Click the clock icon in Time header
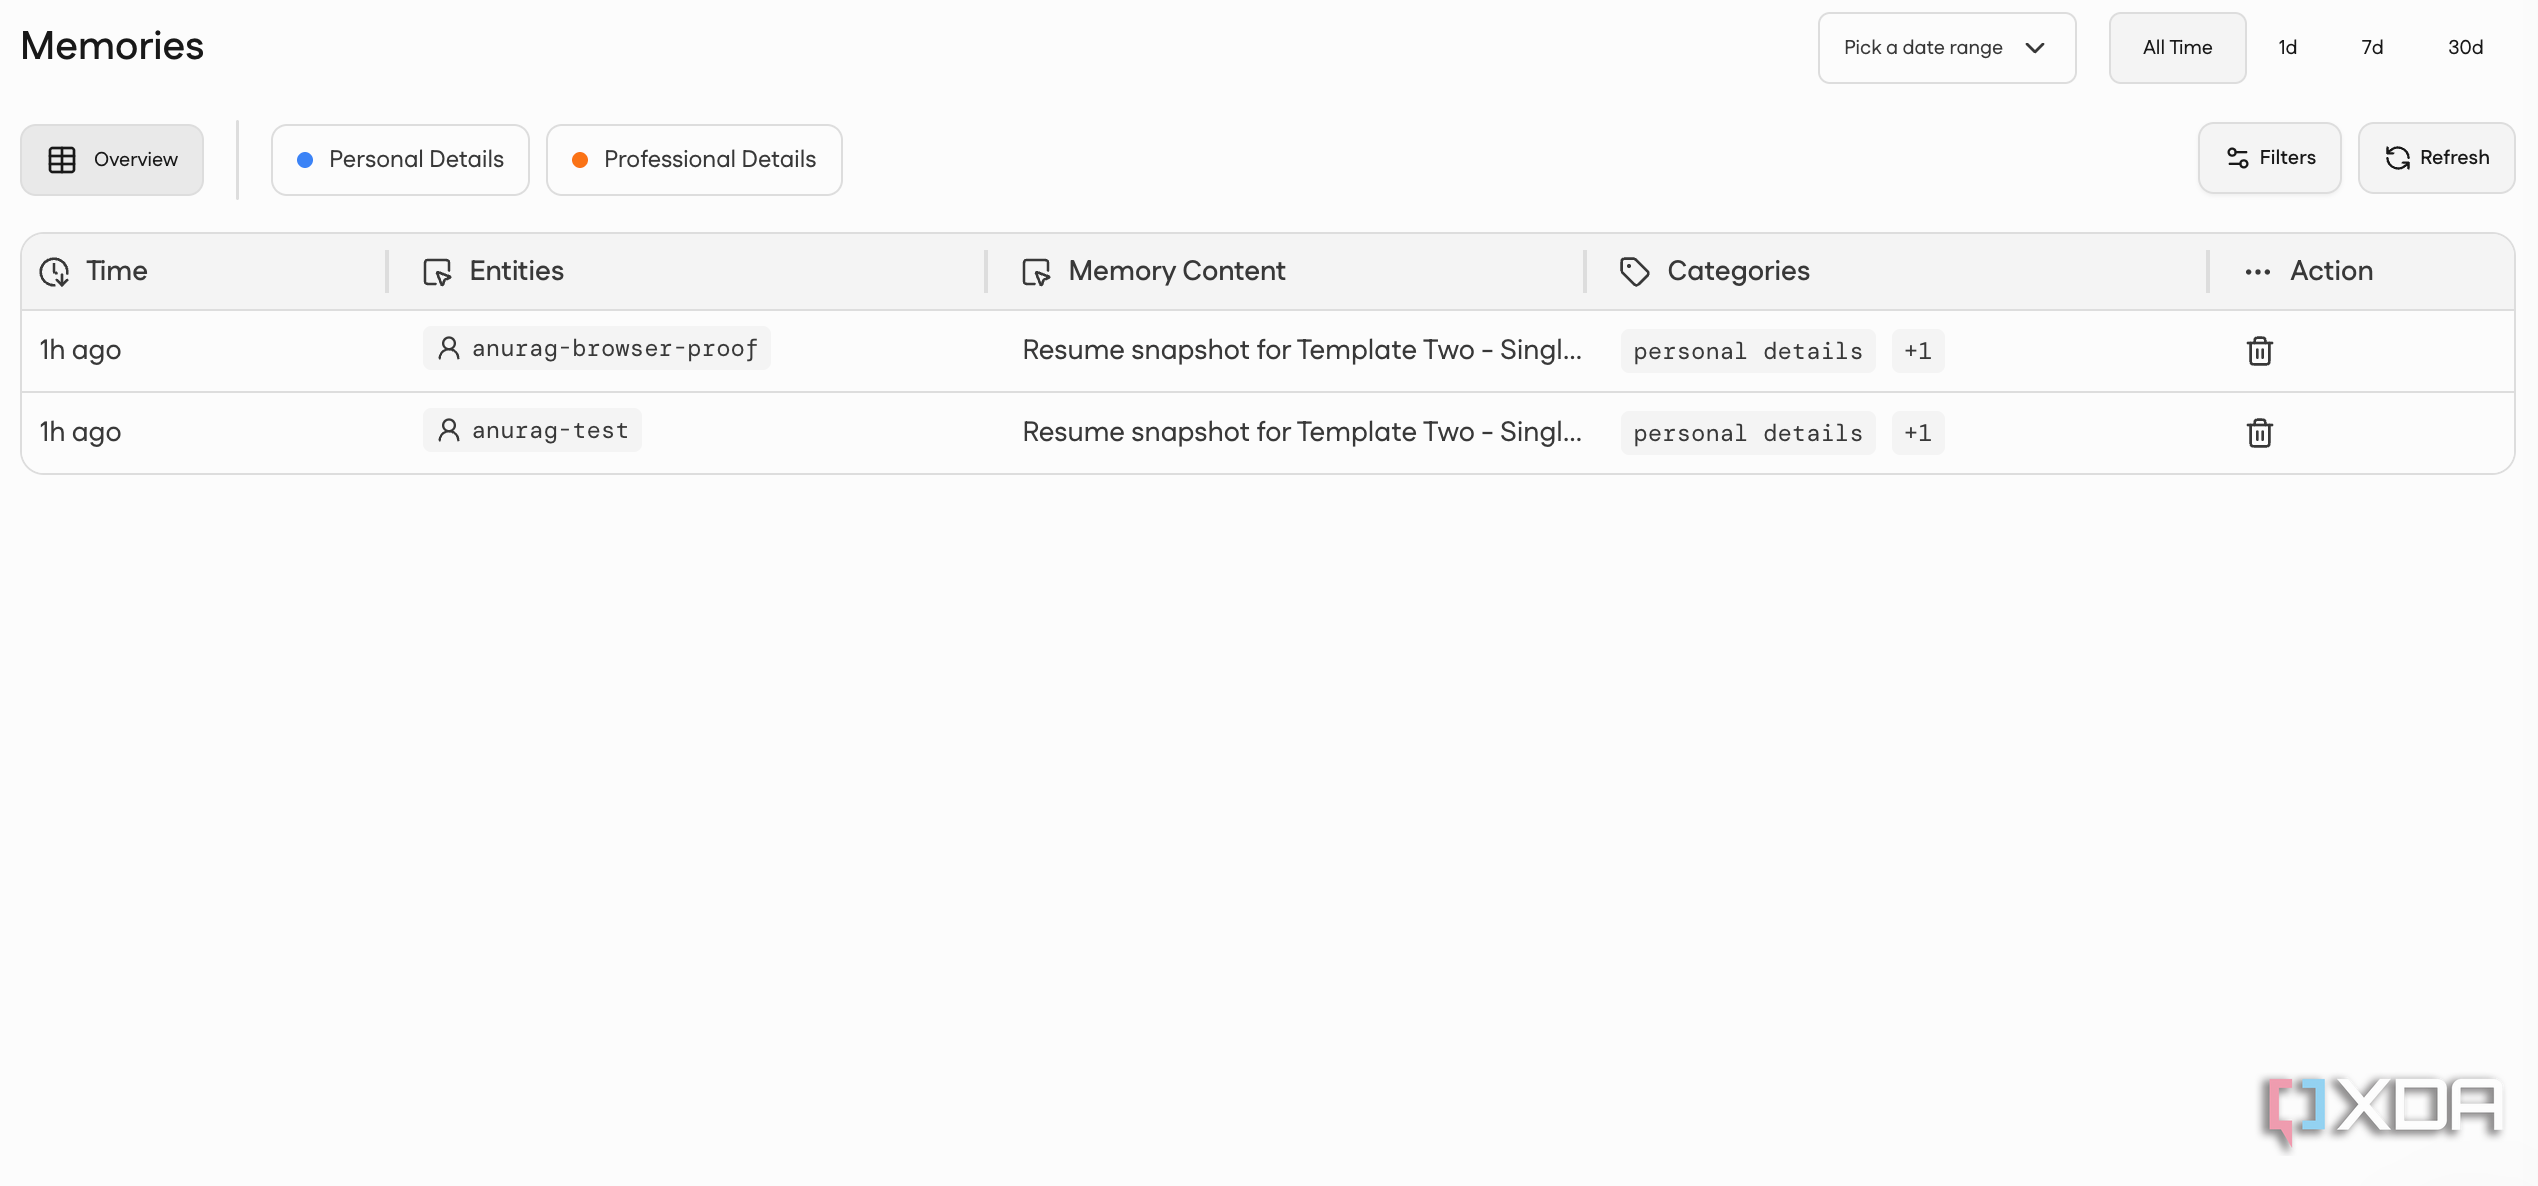 click(x=54, y=272)
